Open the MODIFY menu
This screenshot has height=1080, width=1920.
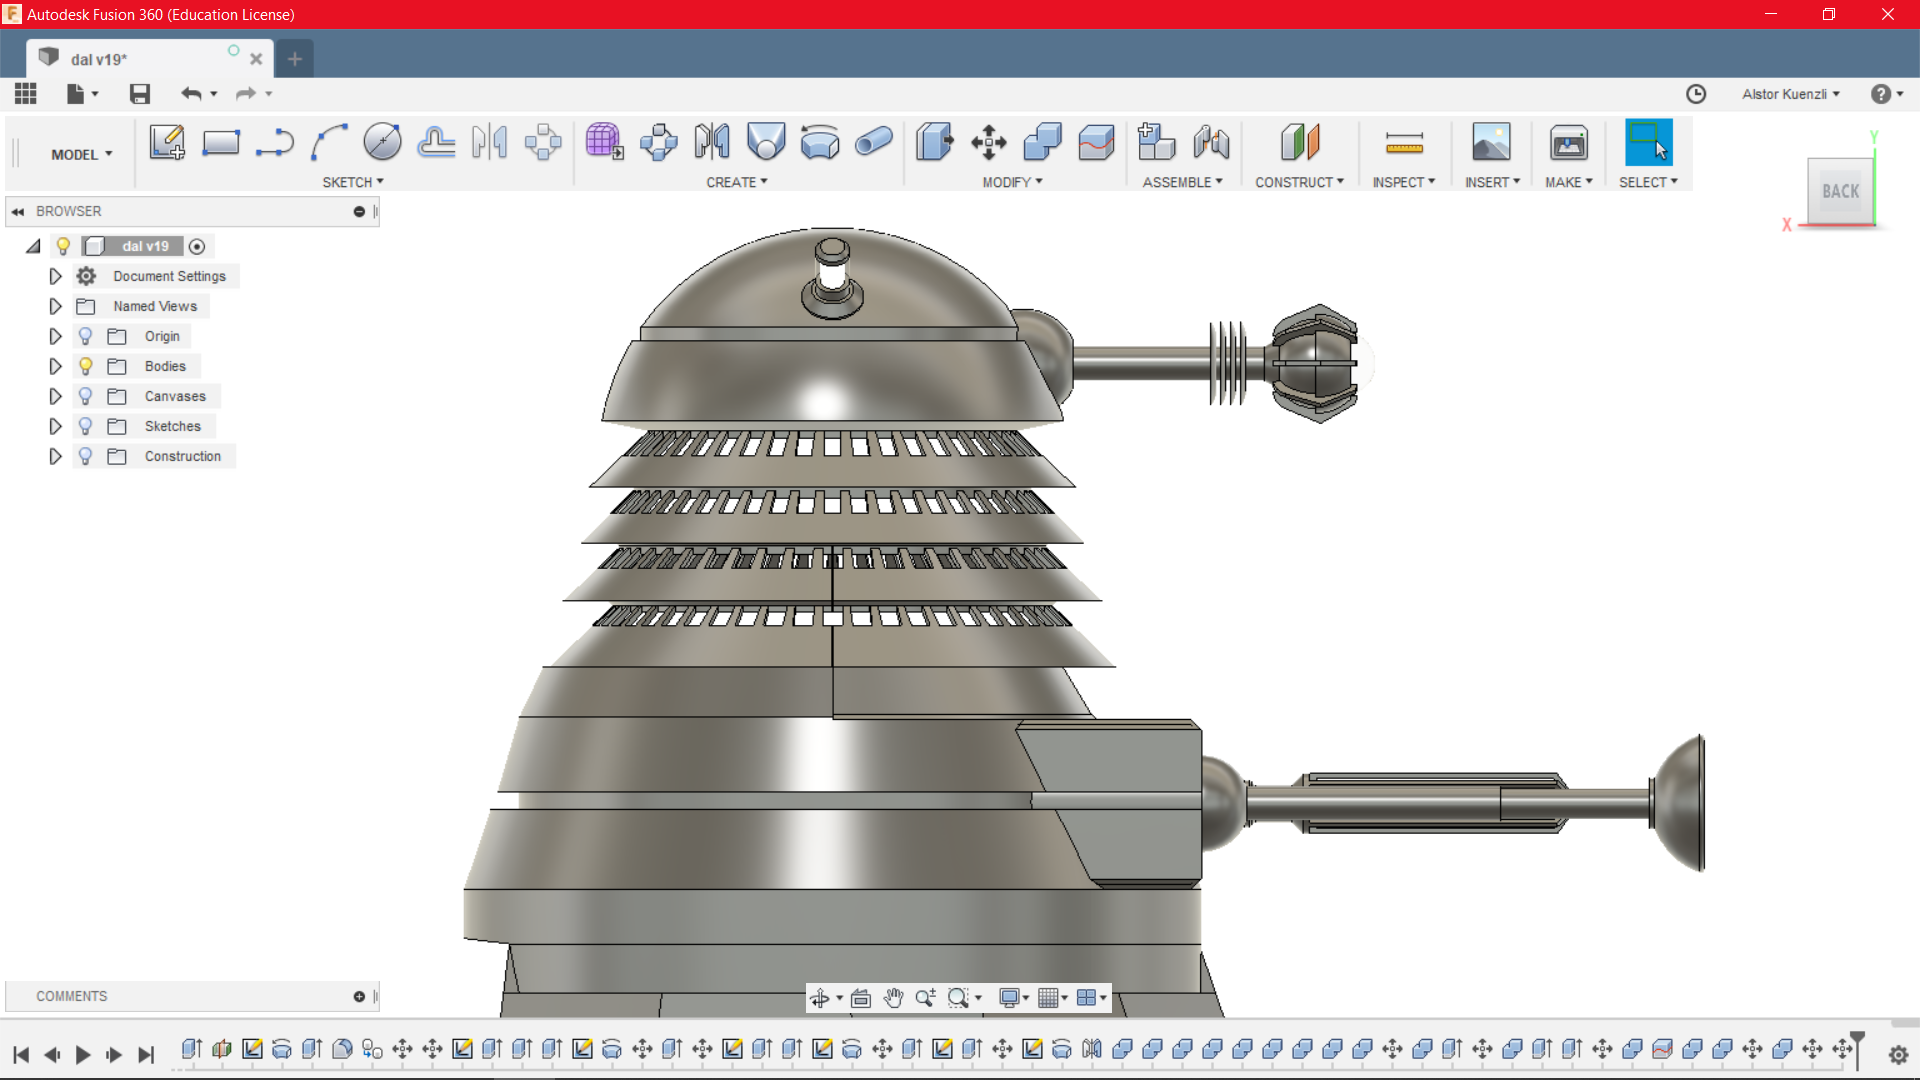pos(1012,182)
